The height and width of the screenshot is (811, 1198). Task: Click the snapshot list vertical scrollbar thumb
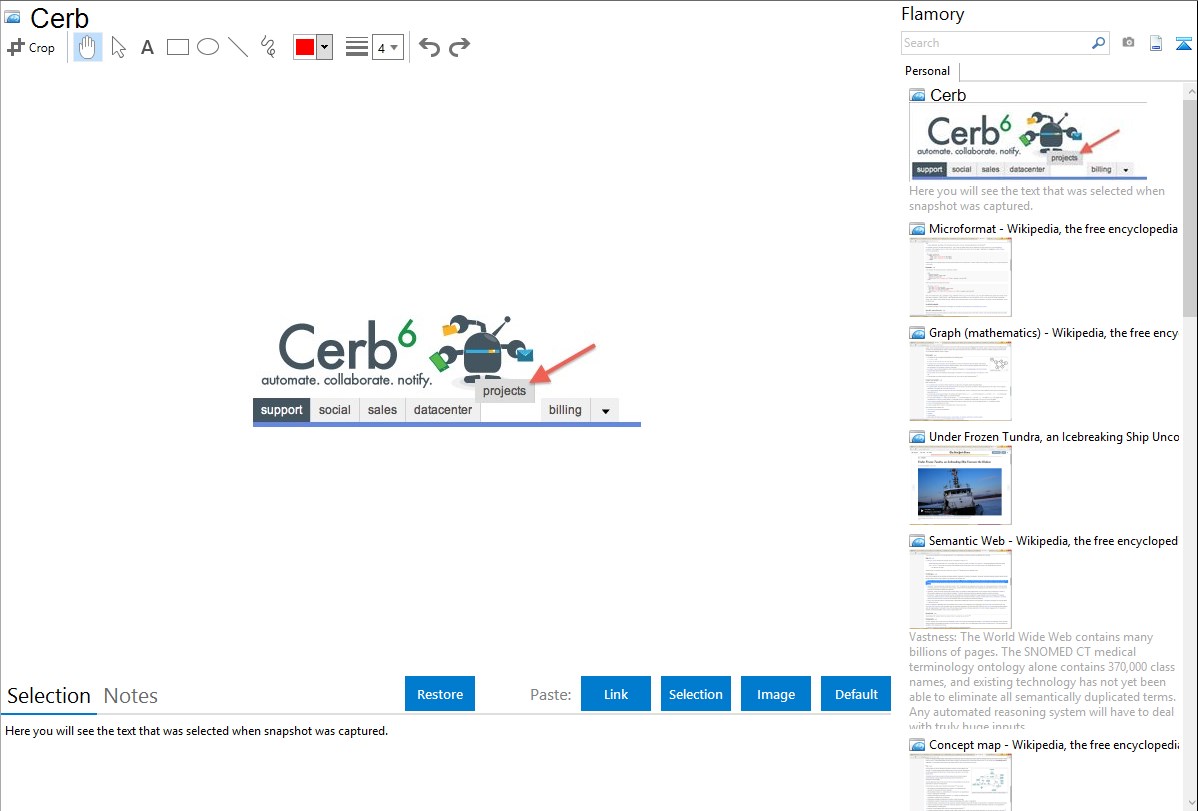tap(1190, 206)
